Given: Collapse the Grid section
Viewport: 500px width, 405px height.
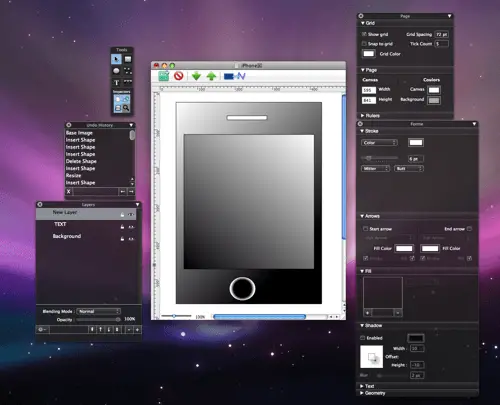Looking at the screenshot, I should [x=363, y=23].
